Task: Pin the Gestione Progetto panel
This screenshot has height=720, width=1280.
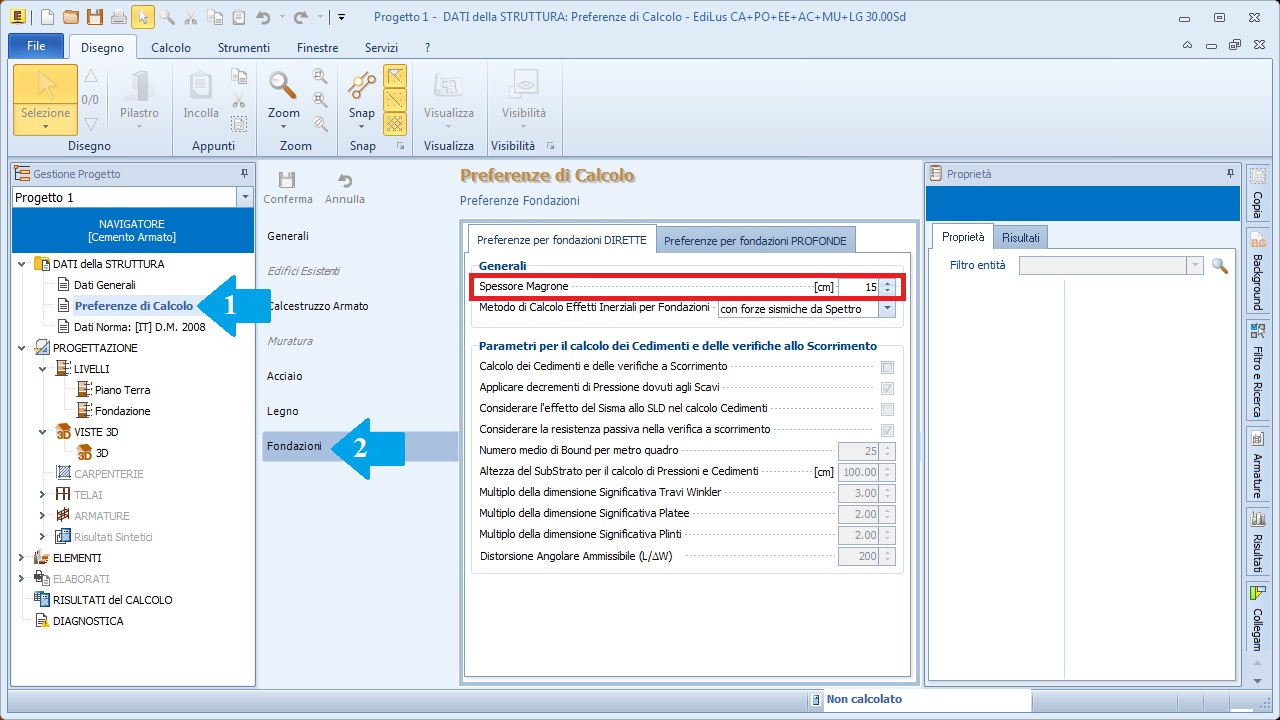Action: click(244, 173)
